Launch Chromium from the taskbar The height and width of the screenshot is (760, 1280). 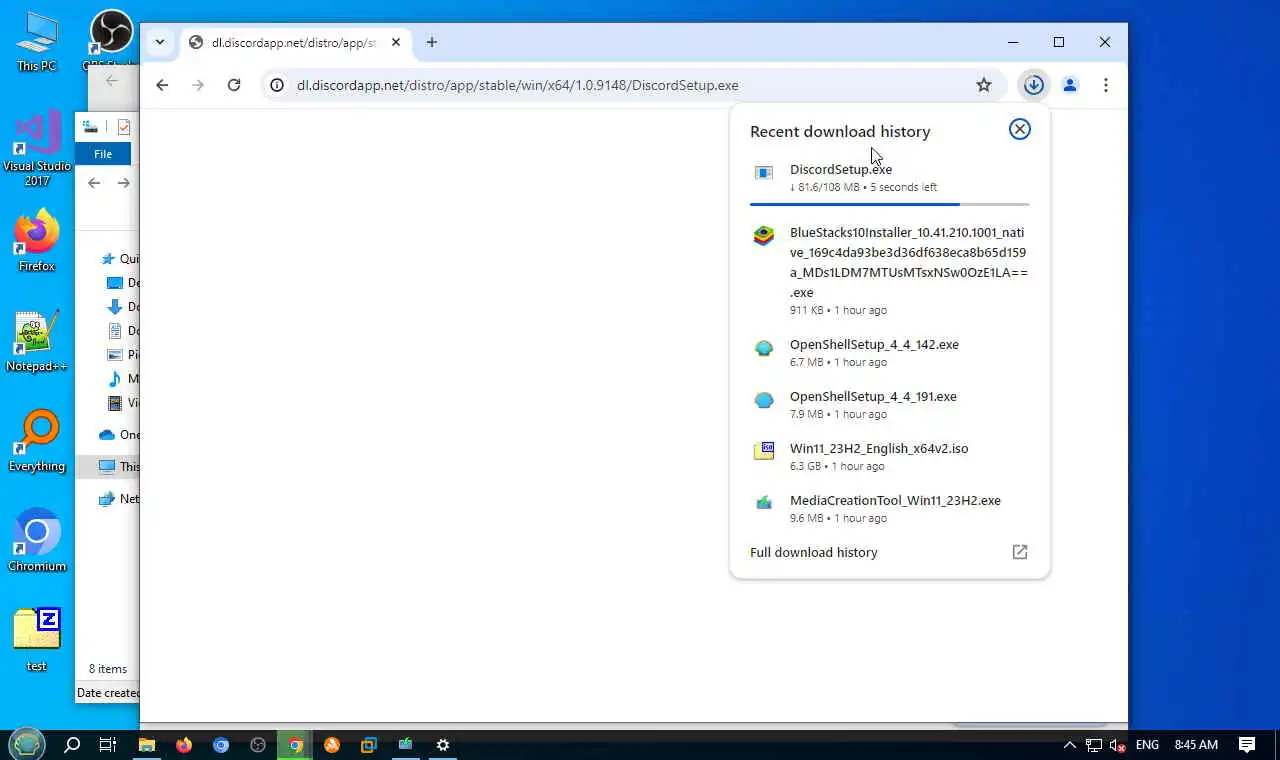pos(221,745)
